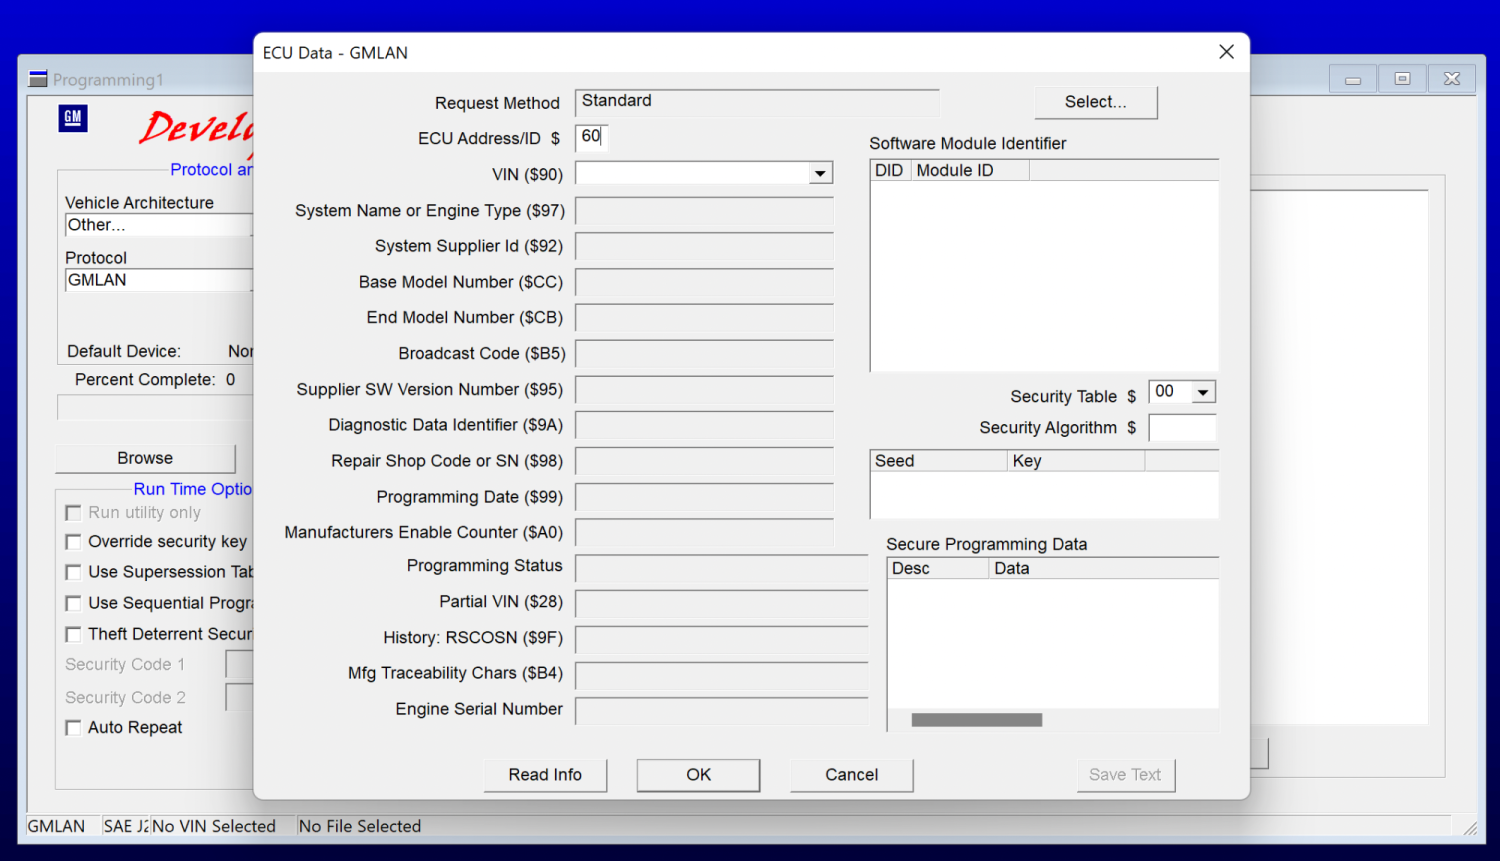The height and width of the screenshot is (861, 1500).
Task: Open the VIN ($90) dropdown
Action: [x=820, y=172]
